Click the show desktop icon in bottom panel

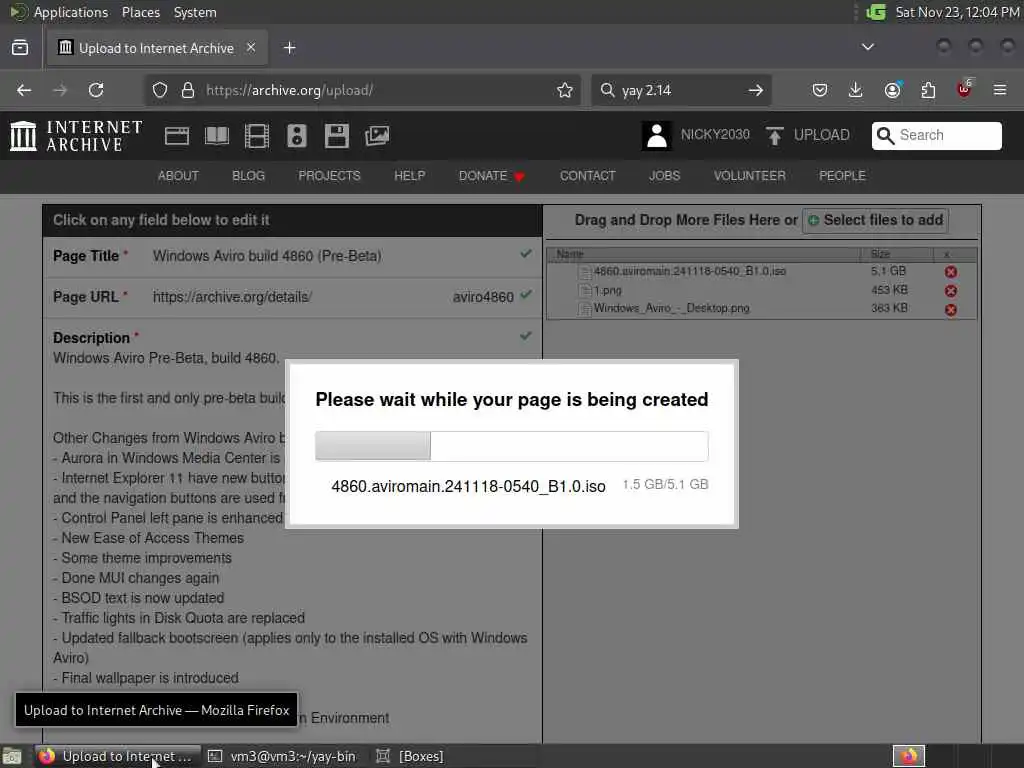[x=12, y=756]
